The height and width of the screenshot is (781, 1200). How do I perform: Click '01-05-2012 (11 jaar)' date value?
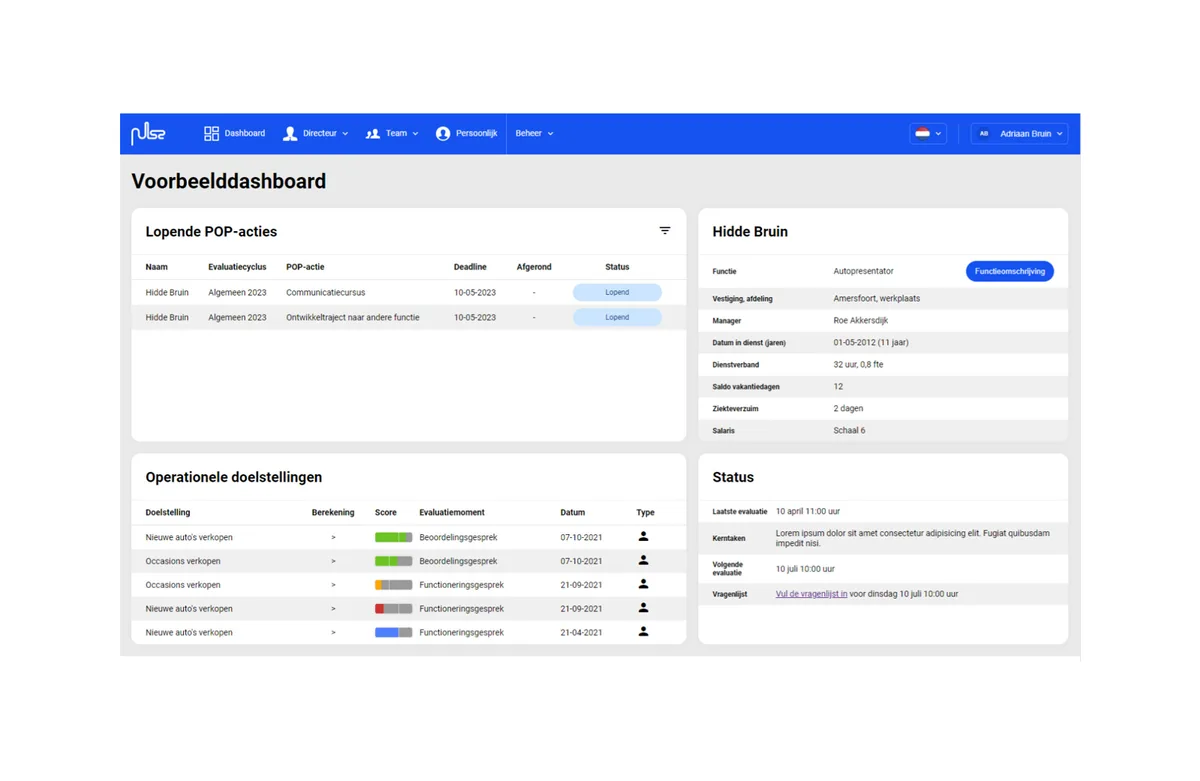(871, 342)
